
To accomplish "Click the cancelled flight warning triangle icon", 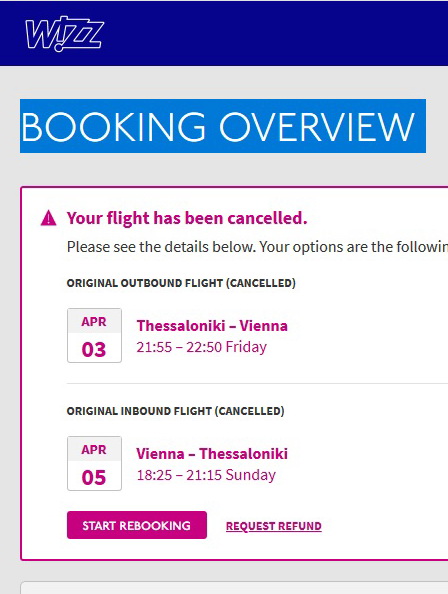I will click(x=48, y=219).
